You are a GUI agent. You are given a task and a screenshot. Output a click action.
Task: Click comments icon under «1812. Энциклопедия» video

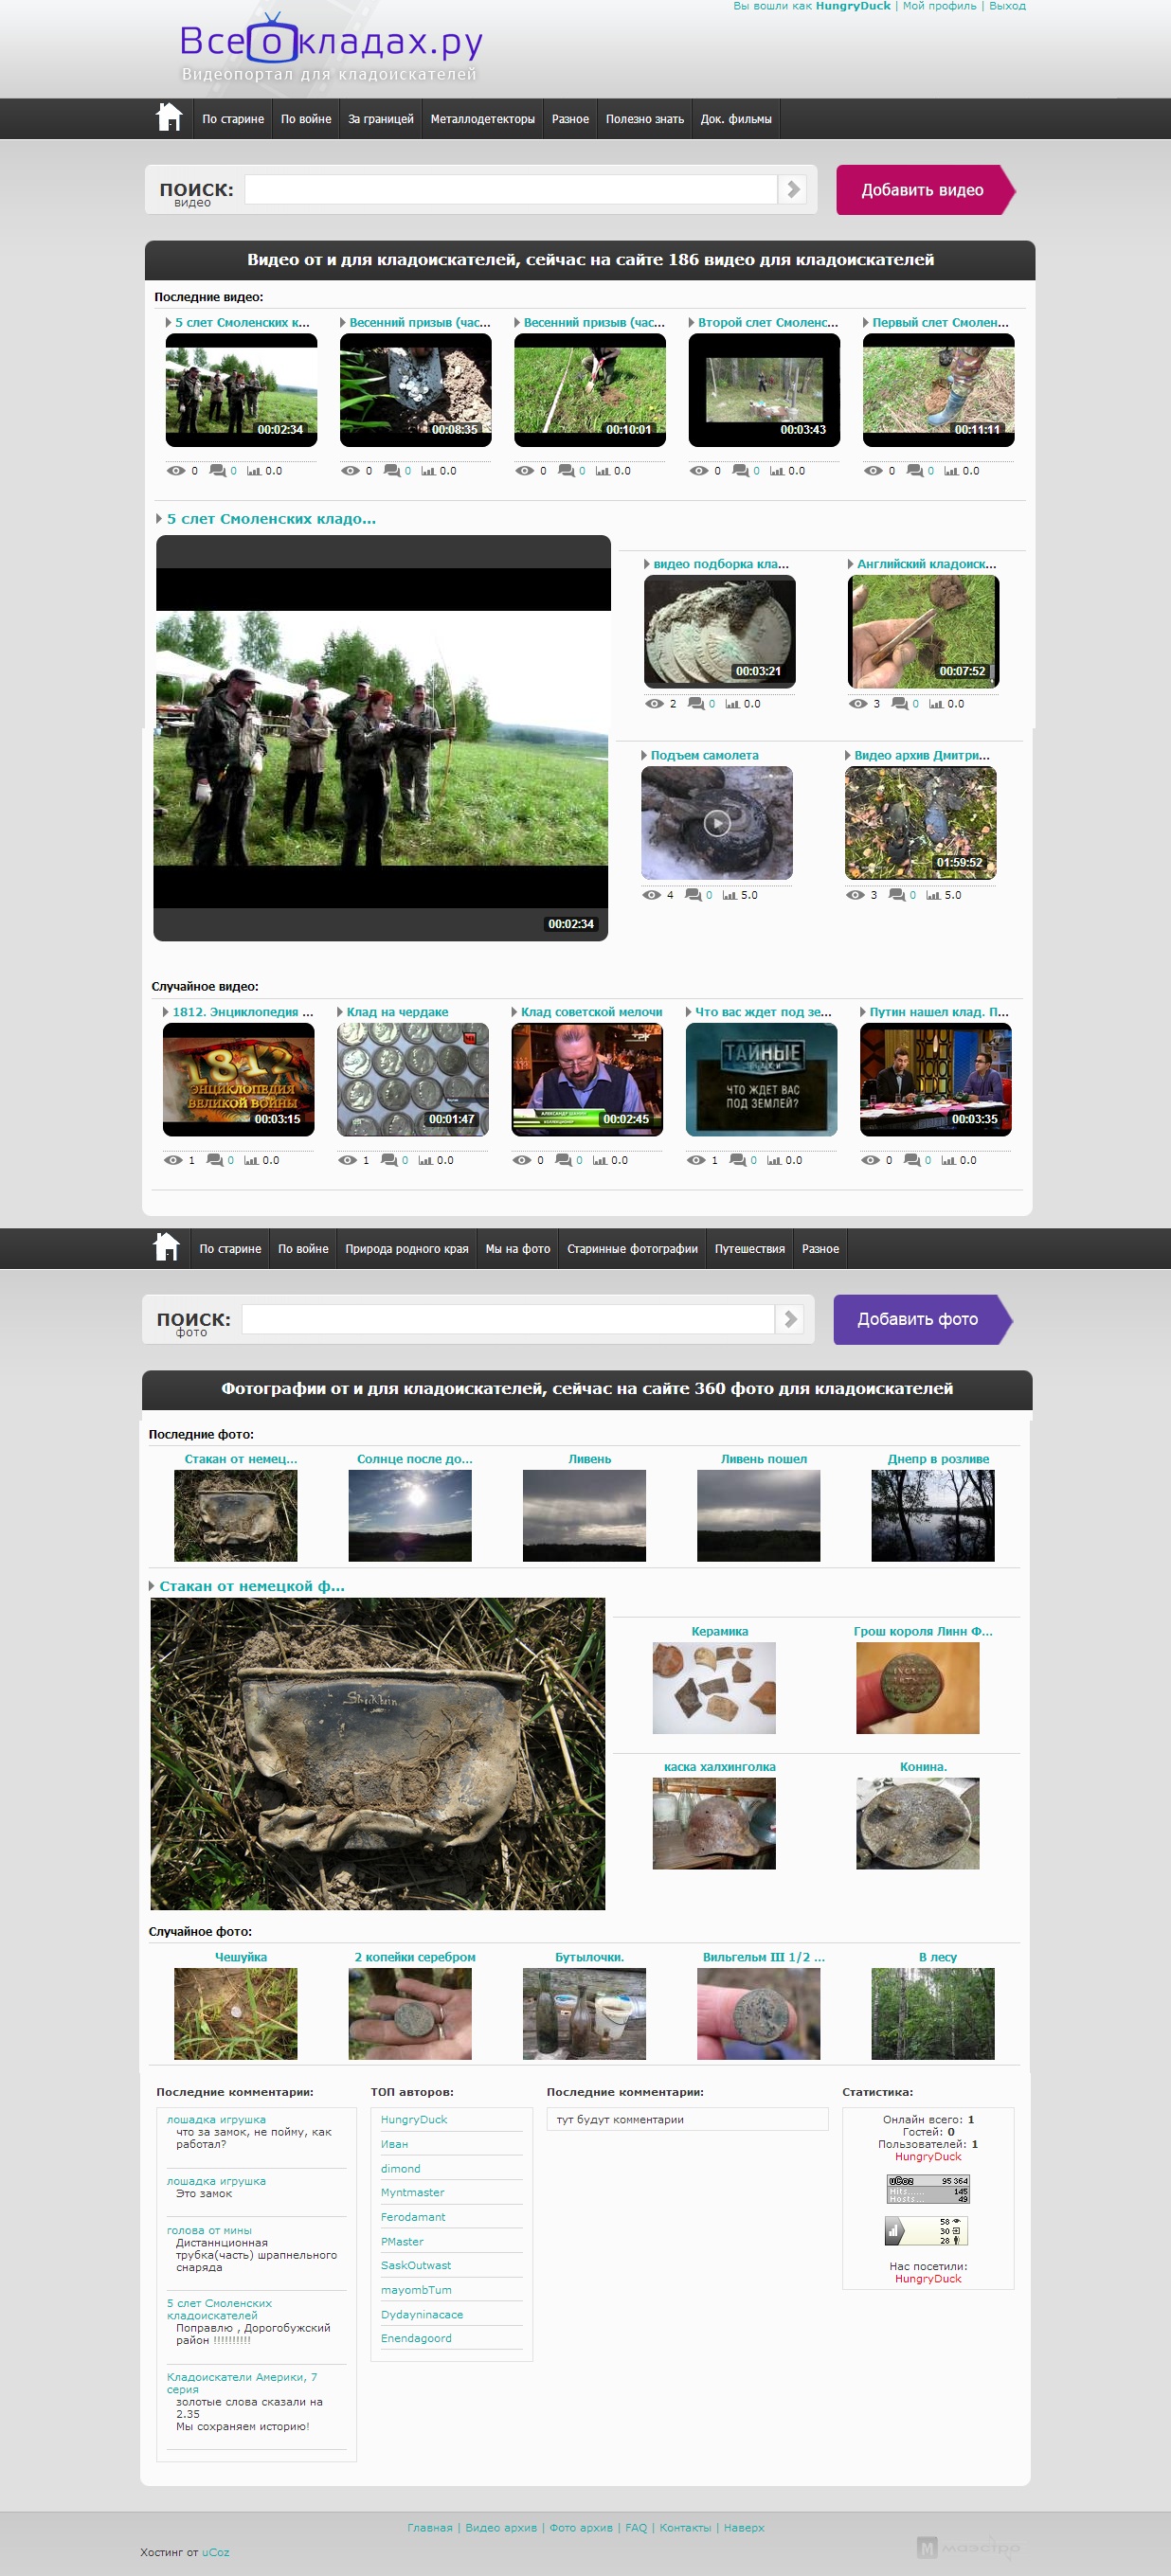coord(215,1160)
